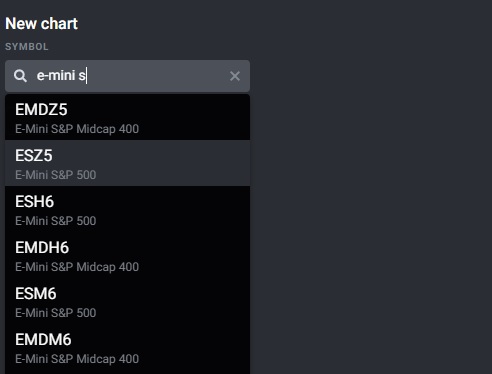
Task: Select the EMDZ5 symbol result
Action: point(127,117)
